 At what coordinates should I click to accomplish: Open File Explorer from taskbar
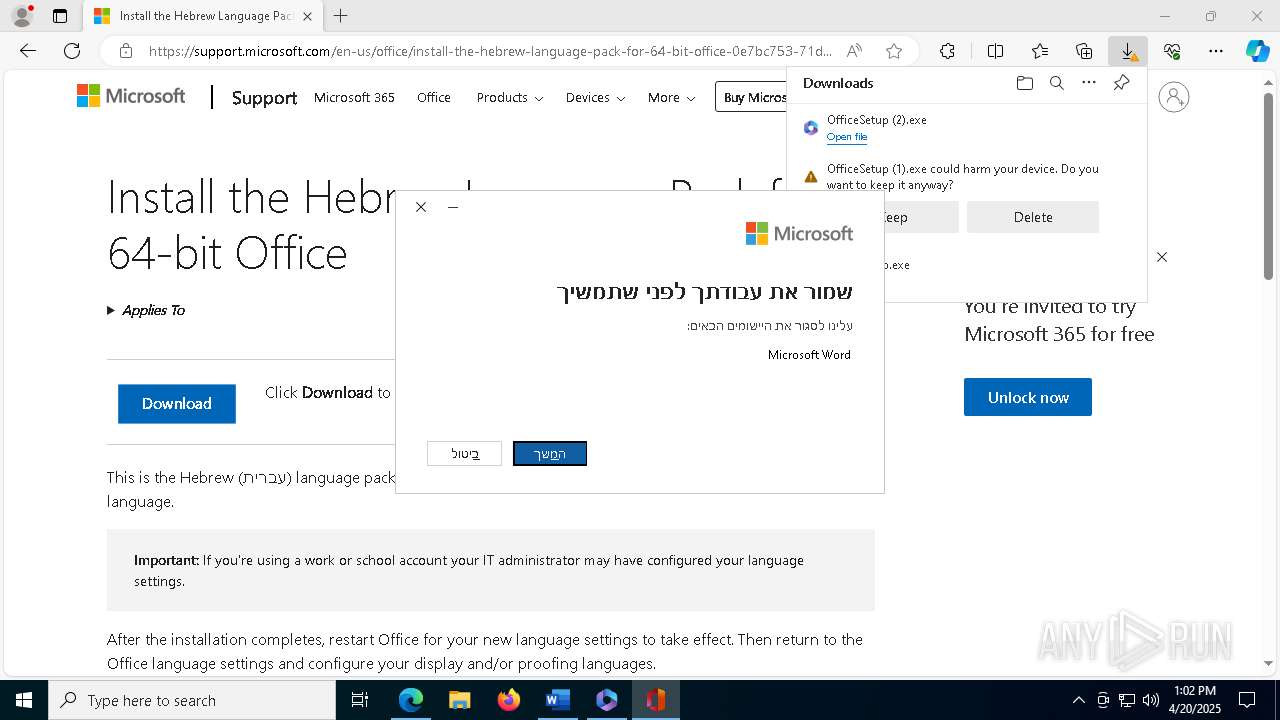pyautogui.click(x=460, y=700)
